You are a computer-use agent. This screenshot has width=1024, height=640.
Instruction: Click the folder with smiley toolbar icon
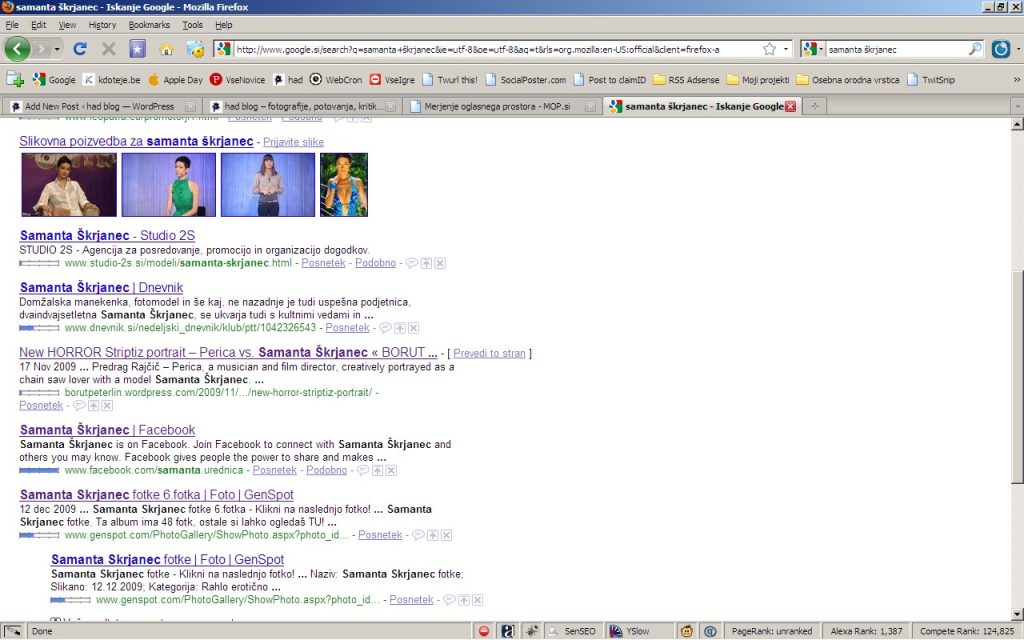(x=195, y=49)
